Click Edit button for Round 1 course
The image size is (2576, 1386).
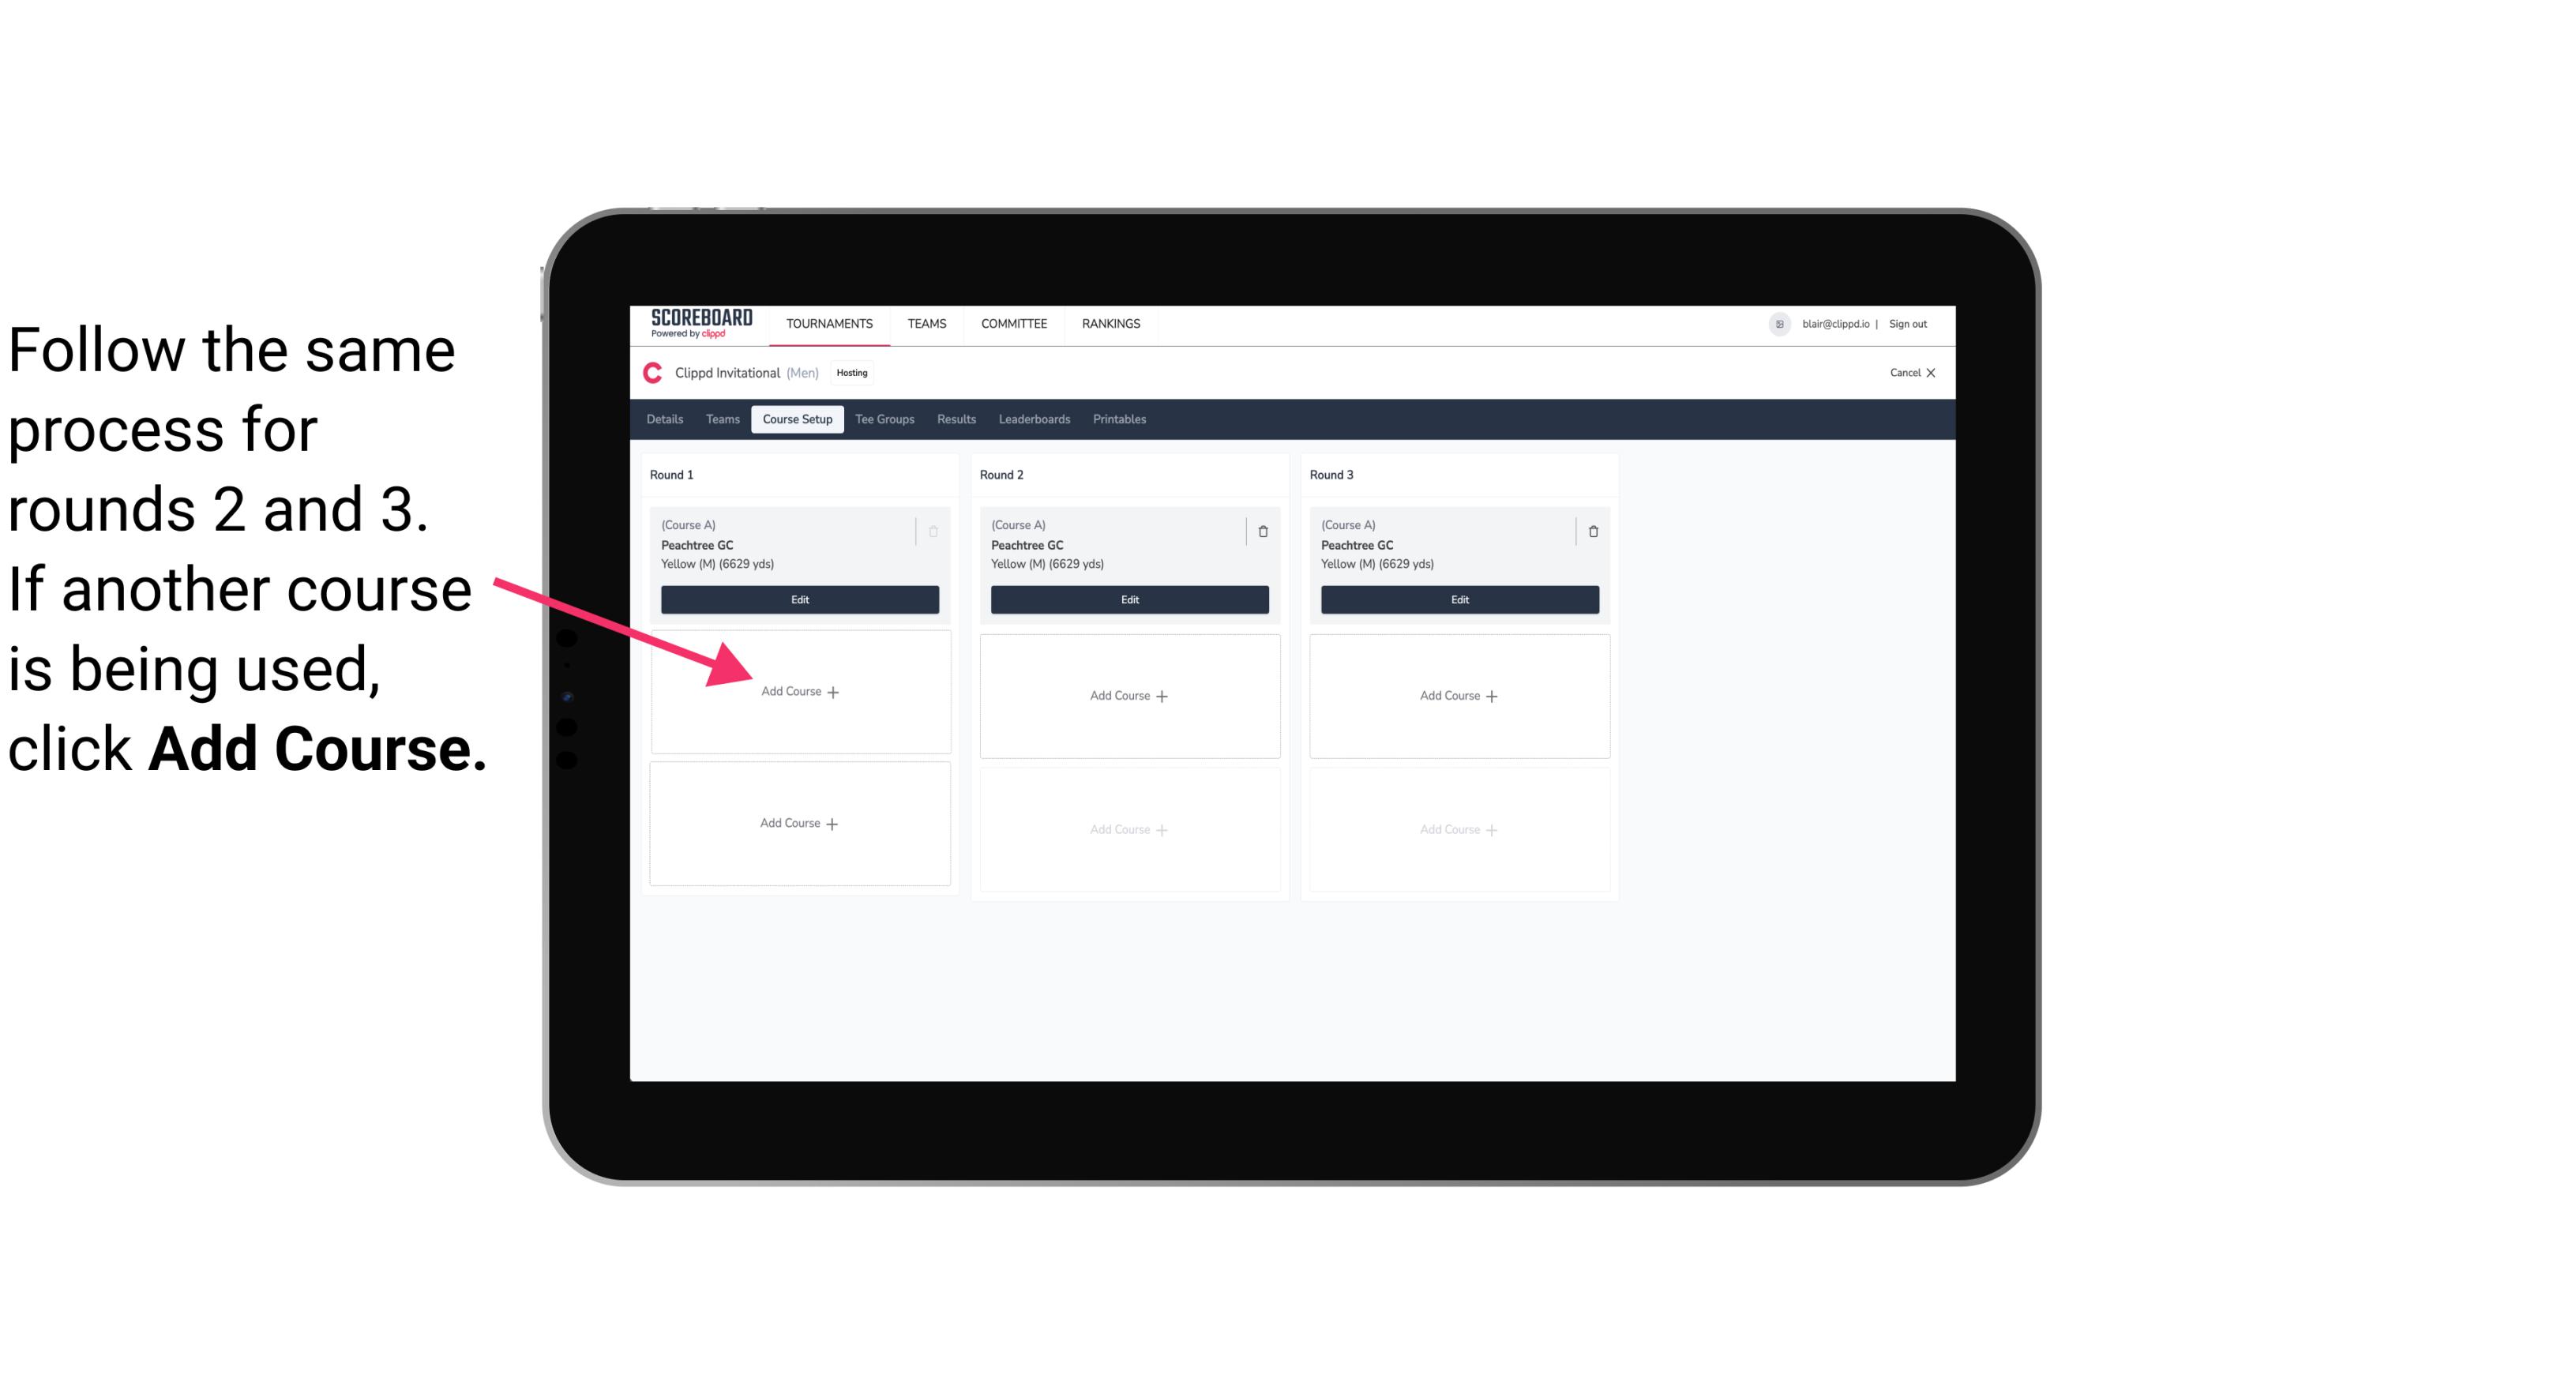coord(800,601)
